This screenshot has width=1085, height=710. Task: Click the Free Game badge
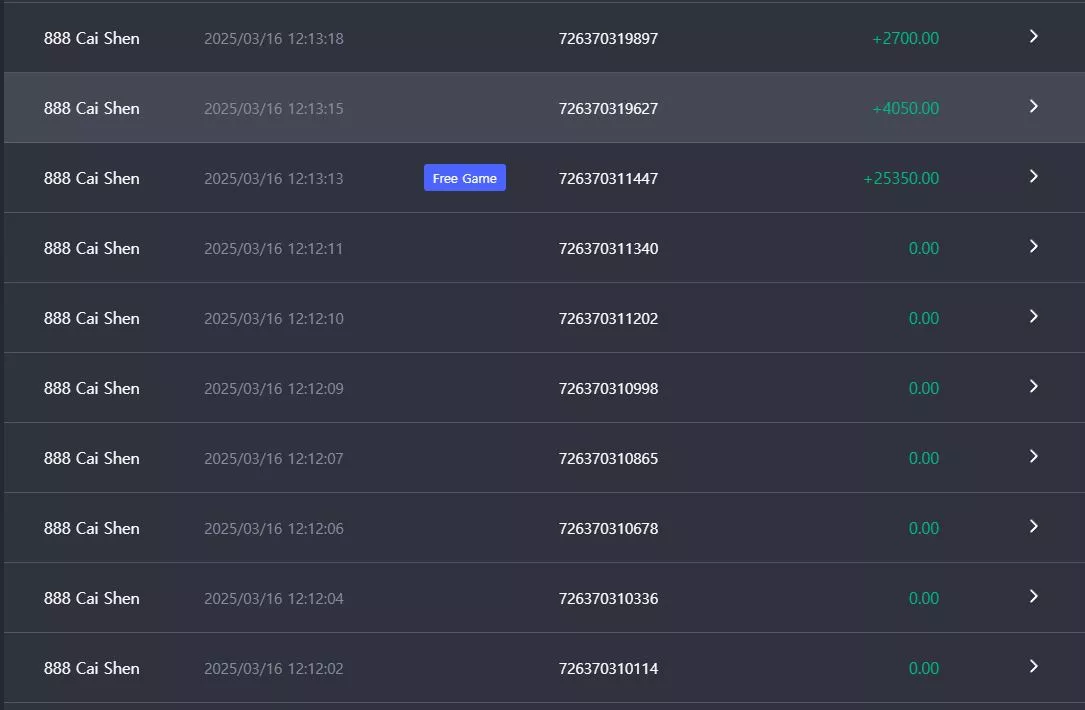point(464,178)
